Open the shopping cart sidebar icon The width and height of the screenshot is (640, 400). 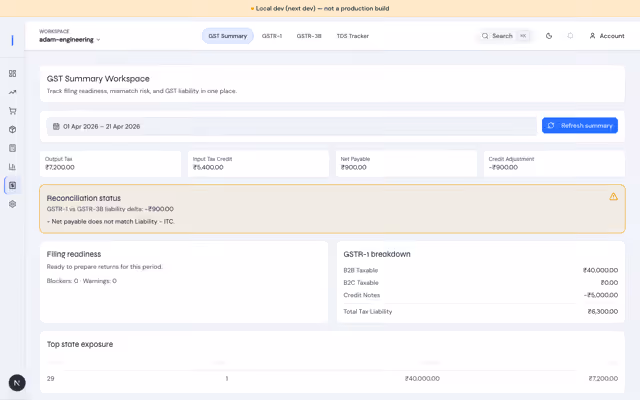[x=13, y=111]
